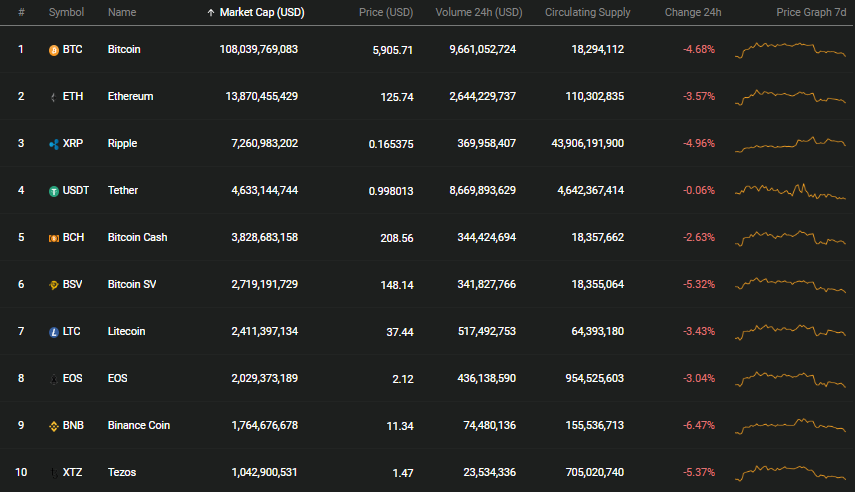Click Ethereum price 125.74

click(397, 97)
